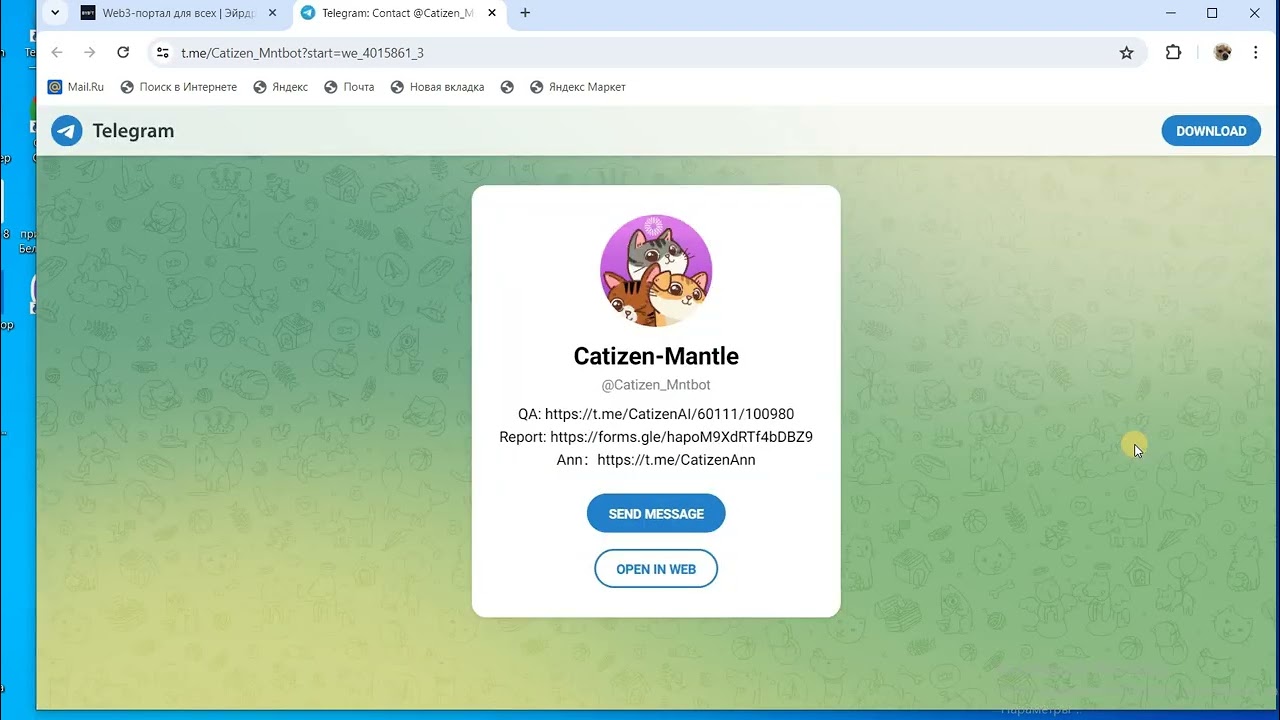Click the SEND MESSAGE button

pyautogui.click(x=656, y=513)
